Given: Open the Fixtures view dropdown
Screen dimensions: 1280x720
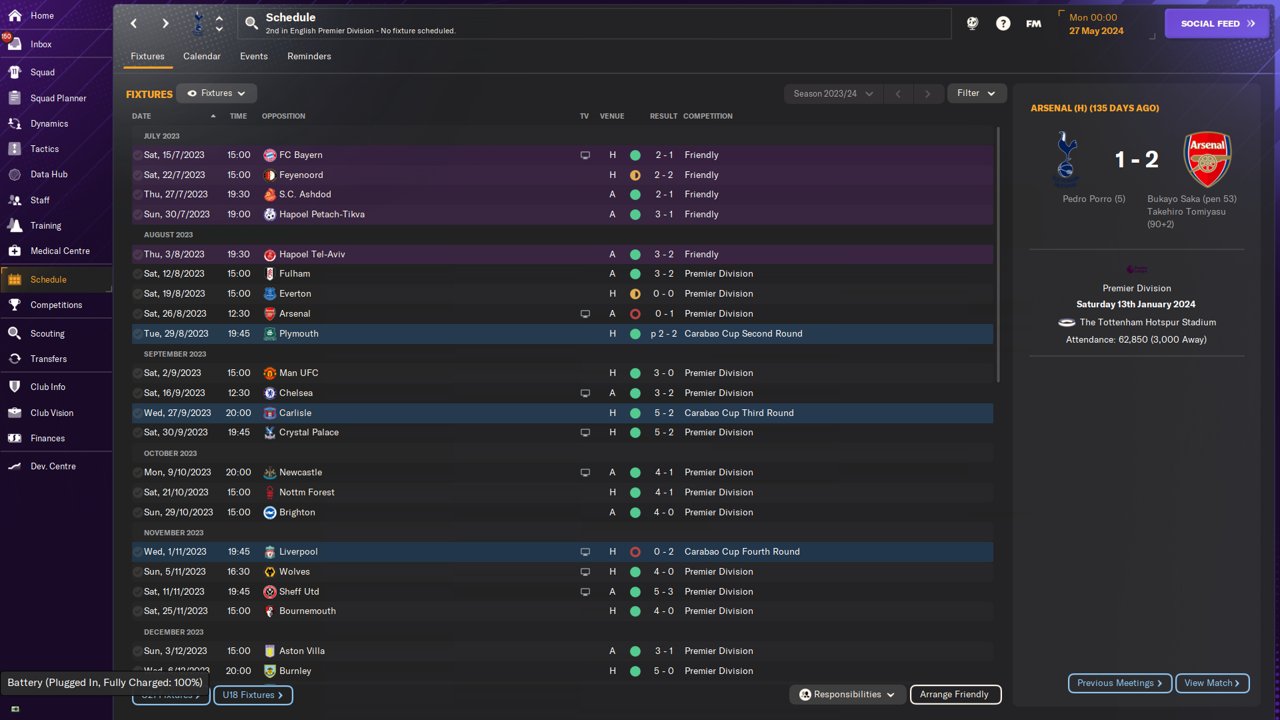Looking at the screenshot, I should point(216,93).
